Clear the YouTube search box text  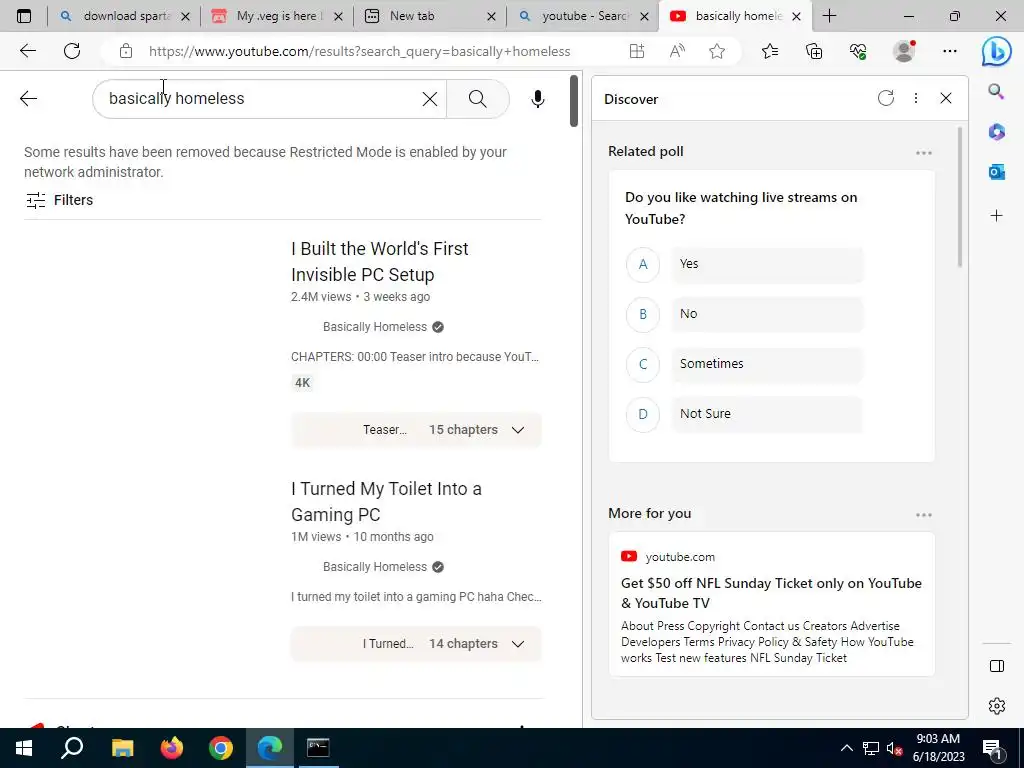point(430,99)
